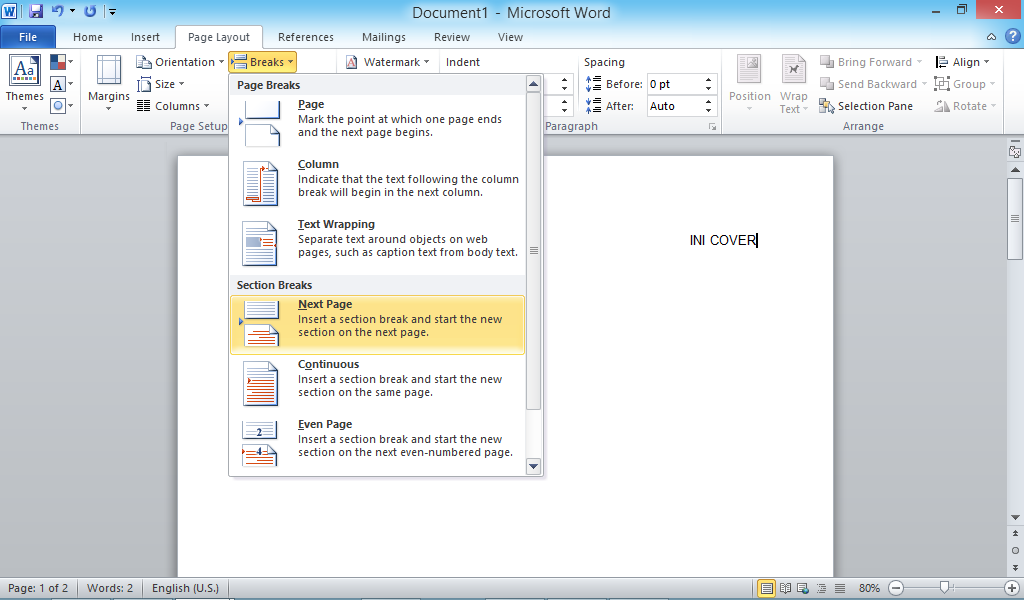Click Next Page double-arrow button
The height and width of the screenshot is (600, 1024).
coord(1015,567)
